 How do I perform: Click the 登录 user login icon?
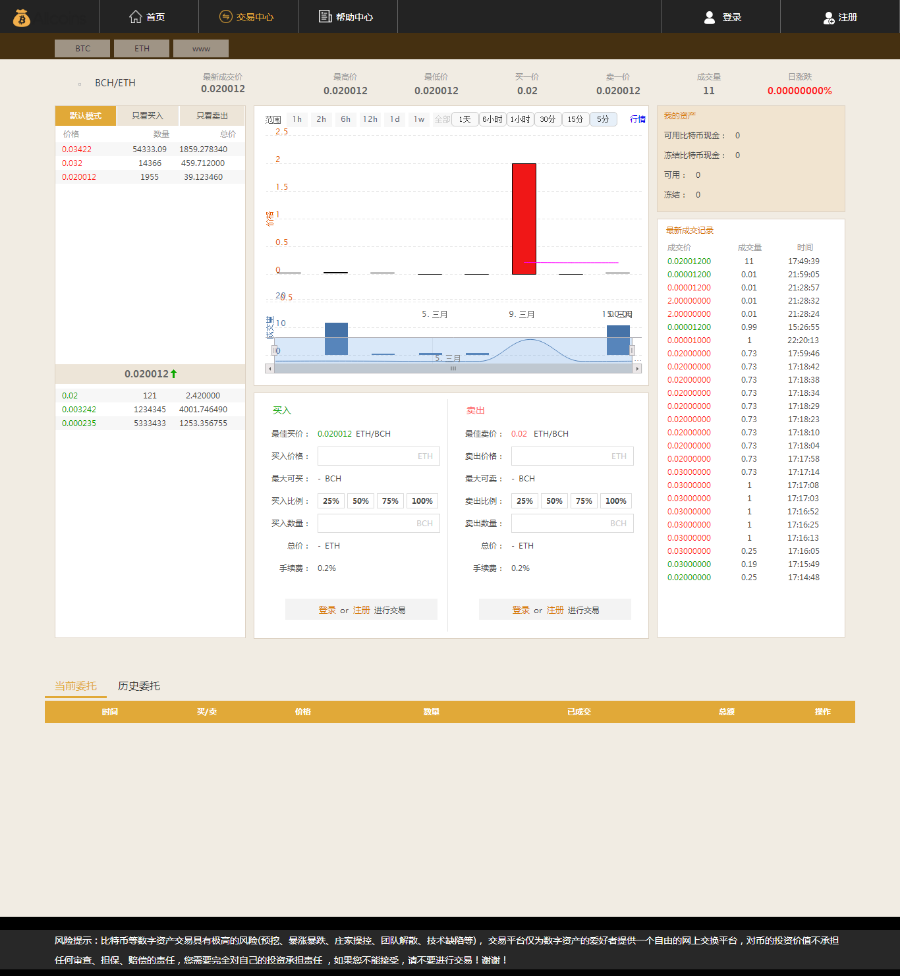tap(709, 17)
